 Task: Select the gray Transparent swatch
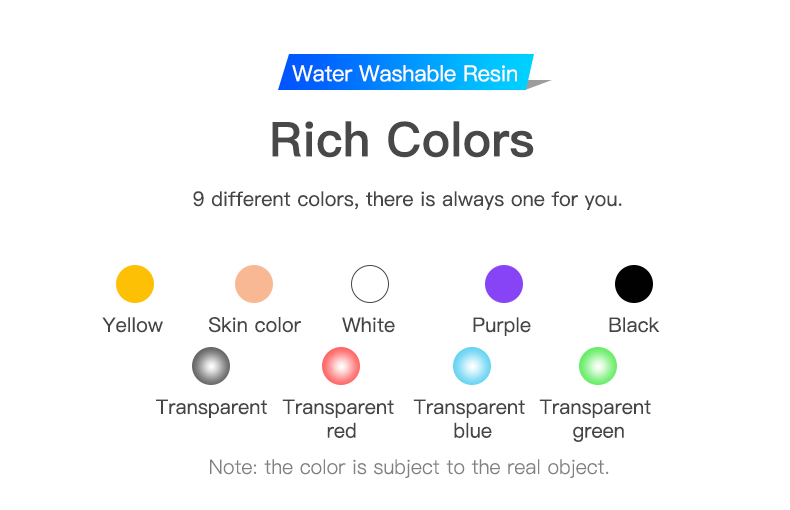211,366
